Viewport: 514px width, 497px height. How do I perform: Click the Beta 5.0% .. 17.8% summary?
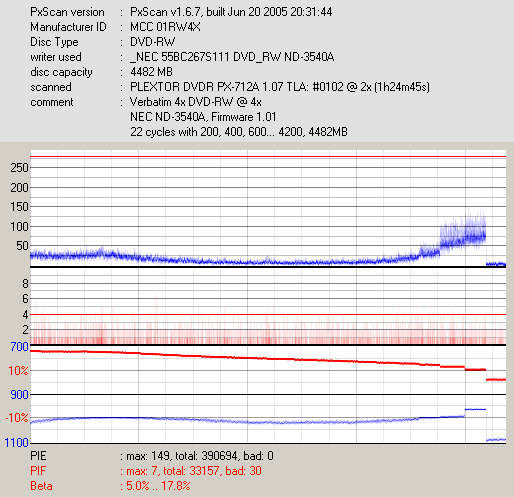[110, 486]
